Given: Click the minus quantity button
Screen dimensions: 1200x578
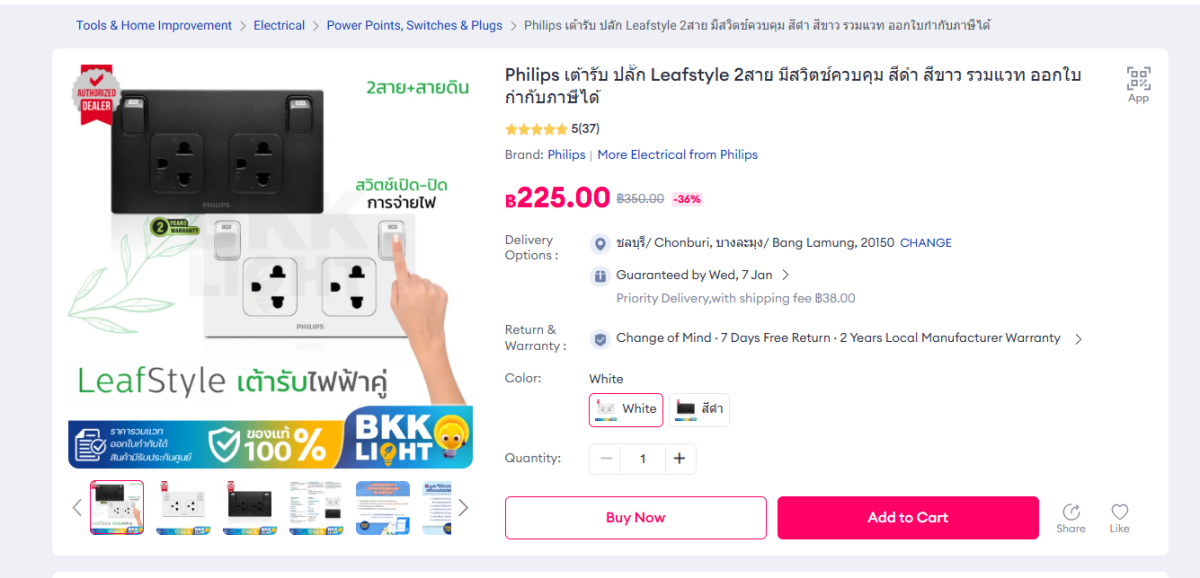Looking at the screenshot, I should click(606, 458).
